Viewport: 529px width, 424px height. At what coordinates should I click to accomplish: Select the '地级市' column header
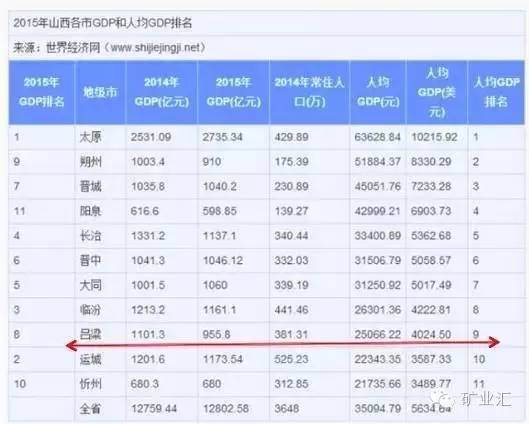100,92
